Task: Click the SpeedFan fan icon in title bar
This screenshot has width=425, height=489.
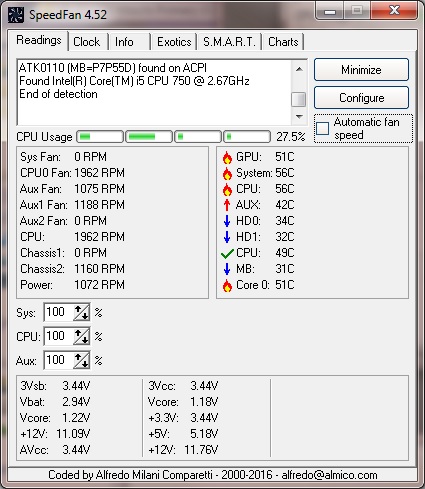Action: pyautogui.click(x=16, y=15)
